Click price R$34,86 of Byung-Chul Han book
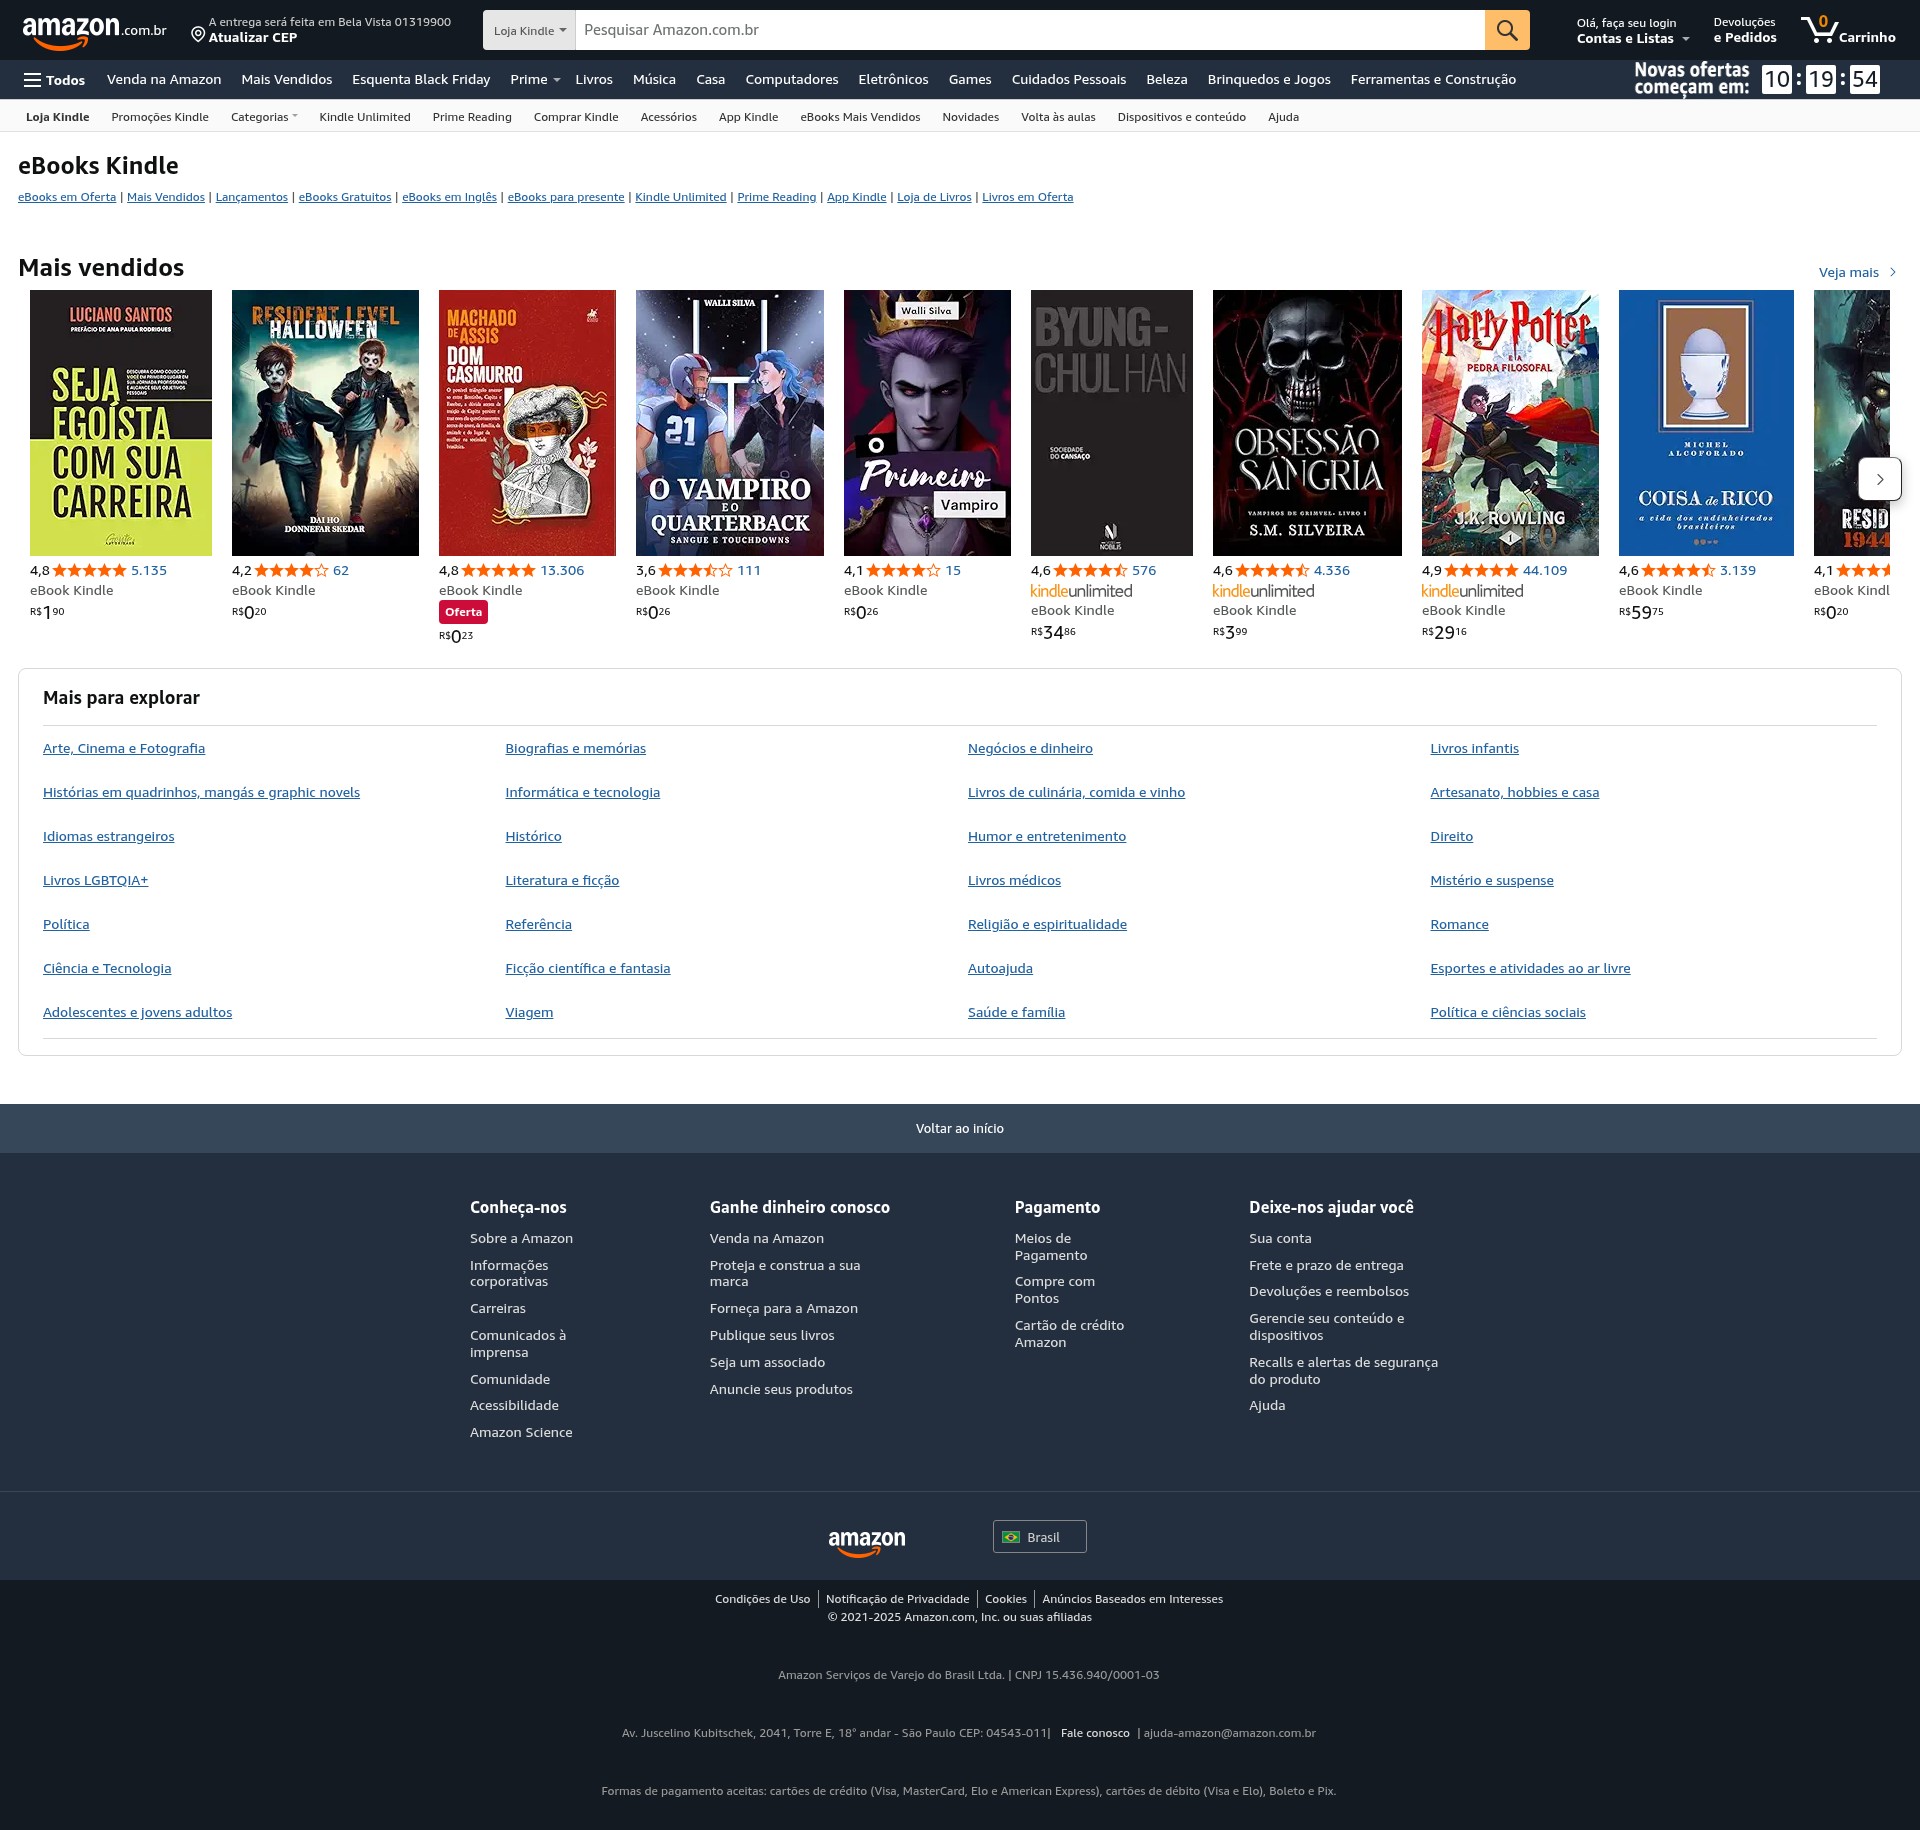Screen dimensions: 1920x1830 pos(1053,632)
